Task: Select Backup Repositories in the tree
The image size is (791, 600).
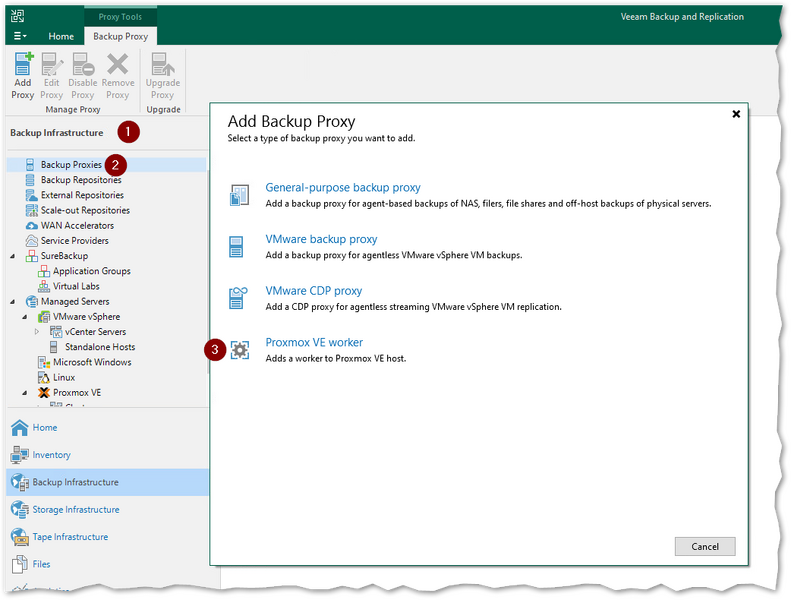Action: tap(81, 180)
